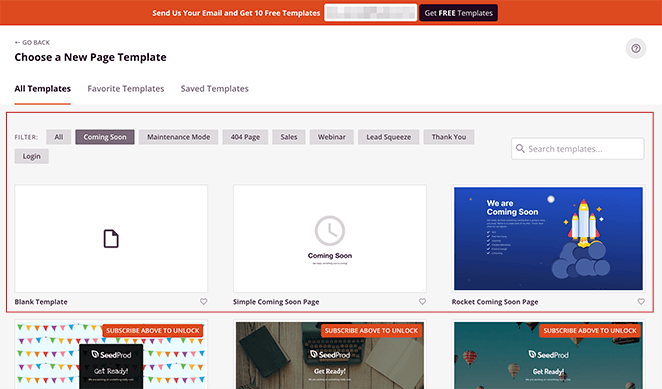
Task: Open the Favorite Templates tab
Action: [x=126, y=89]
